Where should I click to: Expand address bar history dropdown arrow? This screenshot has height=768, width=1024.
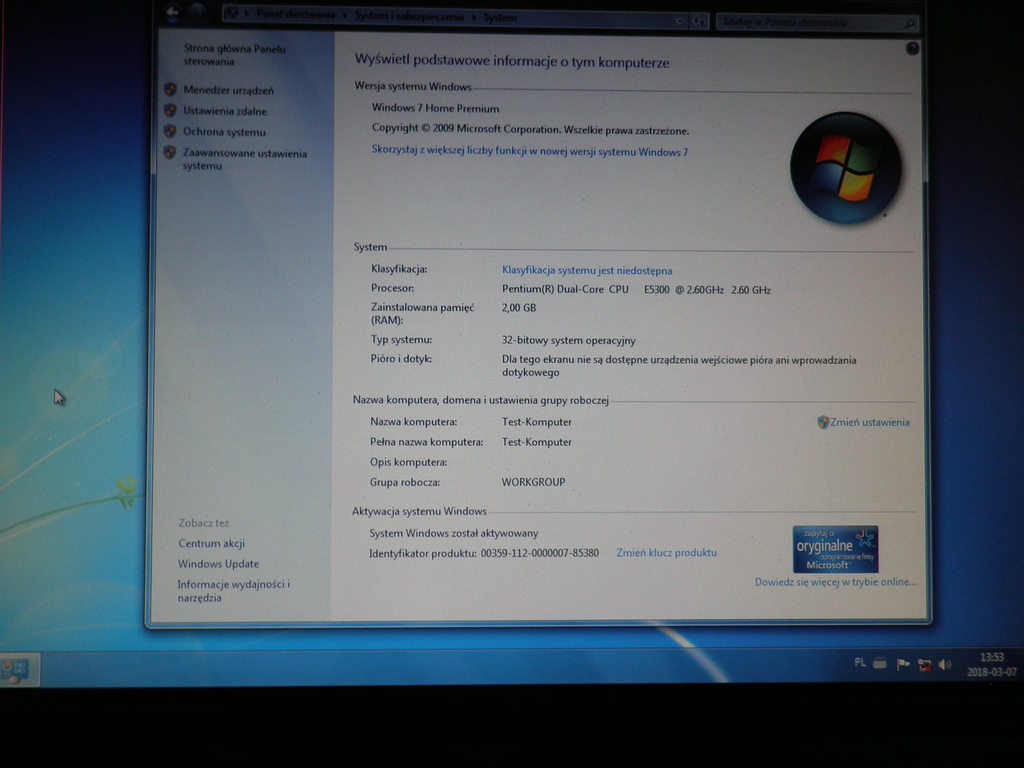679,22
